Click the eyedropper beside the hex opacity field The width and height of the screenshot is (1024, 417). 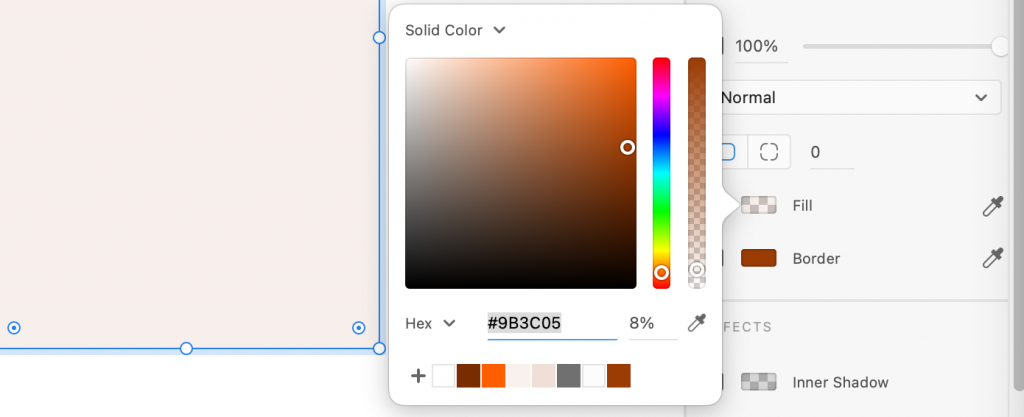coord(697,323)
